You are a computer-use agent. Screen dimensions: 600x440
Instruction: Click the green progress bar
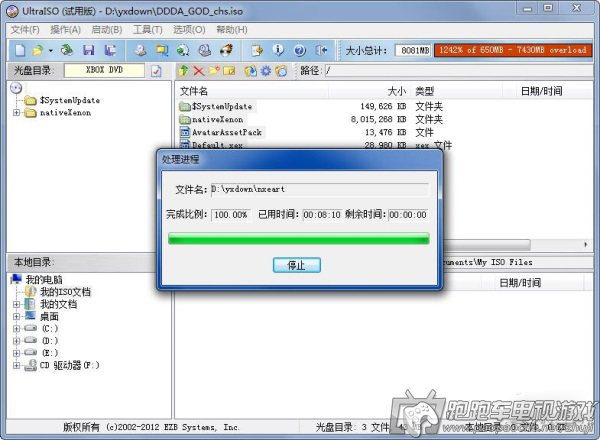[x=298, y=238]
